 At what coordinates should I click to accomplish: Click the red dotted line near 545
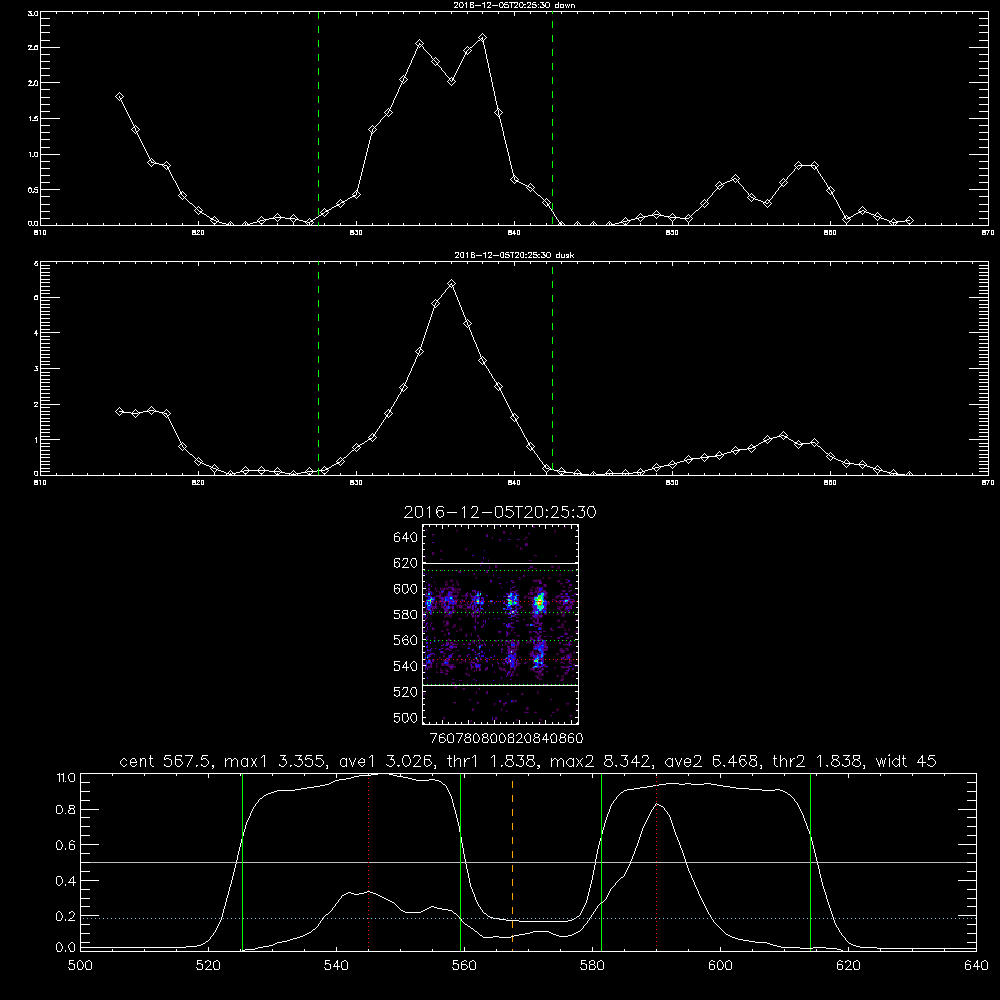pyautogui.click(x=369, y=862)
